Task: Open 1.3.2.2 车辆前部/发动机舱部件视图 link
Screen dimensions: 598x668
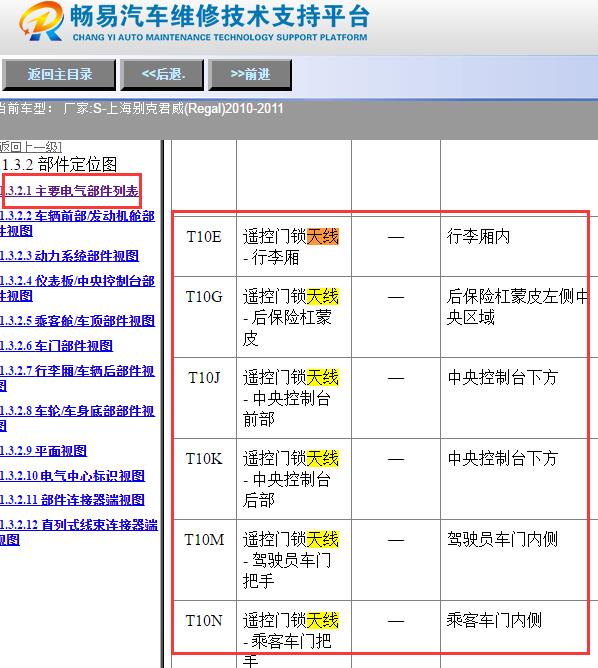Action: (77, 223)
